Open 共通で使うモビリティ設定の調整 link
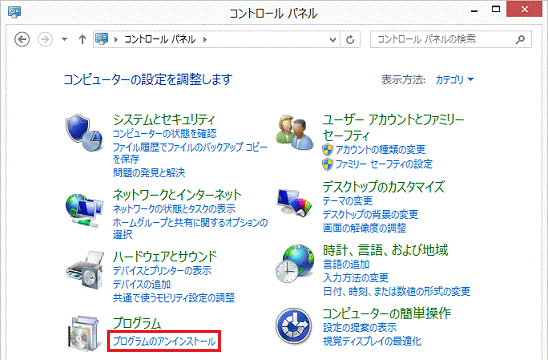The height and width of the screenshot is (360, 548). point(174,298)
